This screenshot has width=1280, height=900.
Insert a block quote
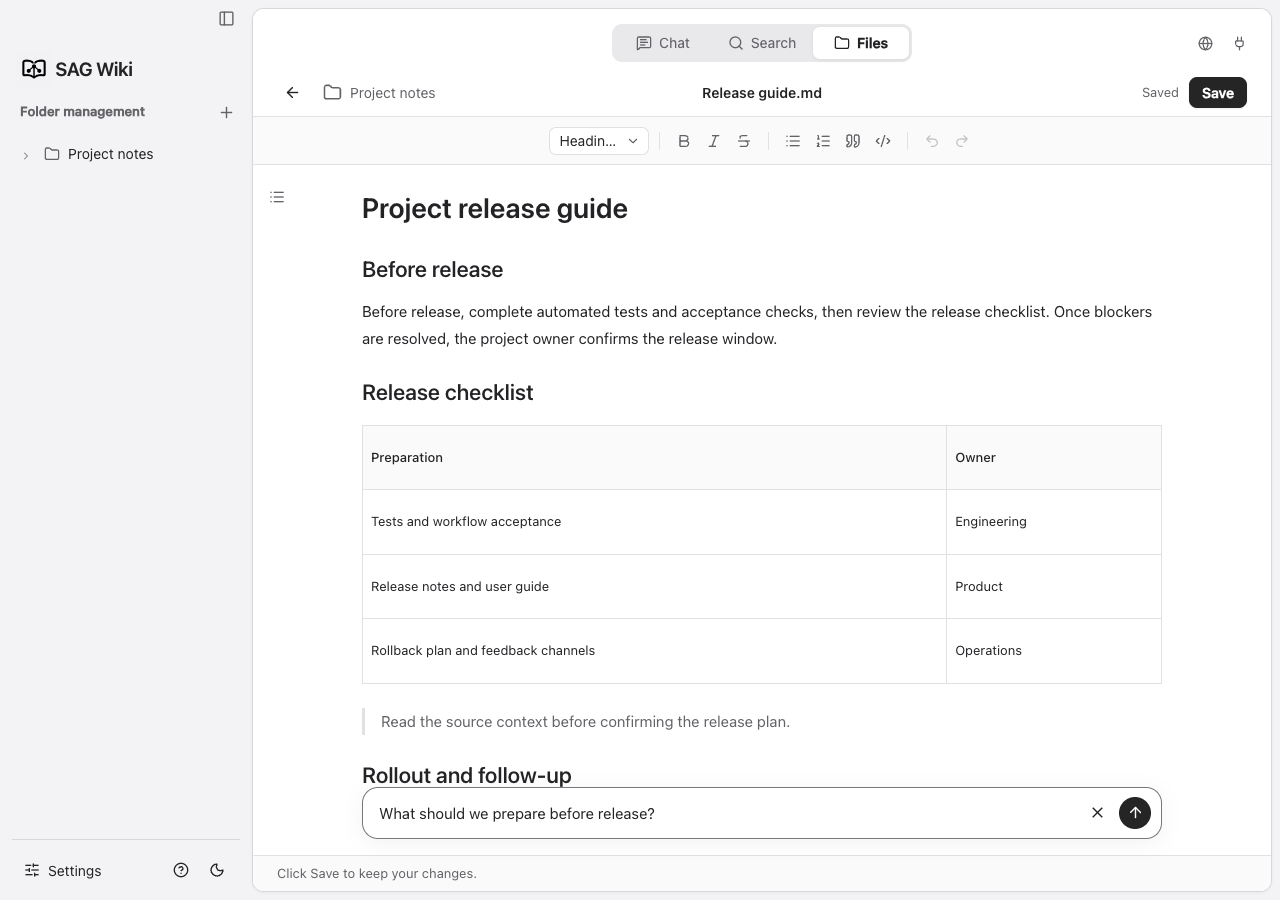click(853, 141)
